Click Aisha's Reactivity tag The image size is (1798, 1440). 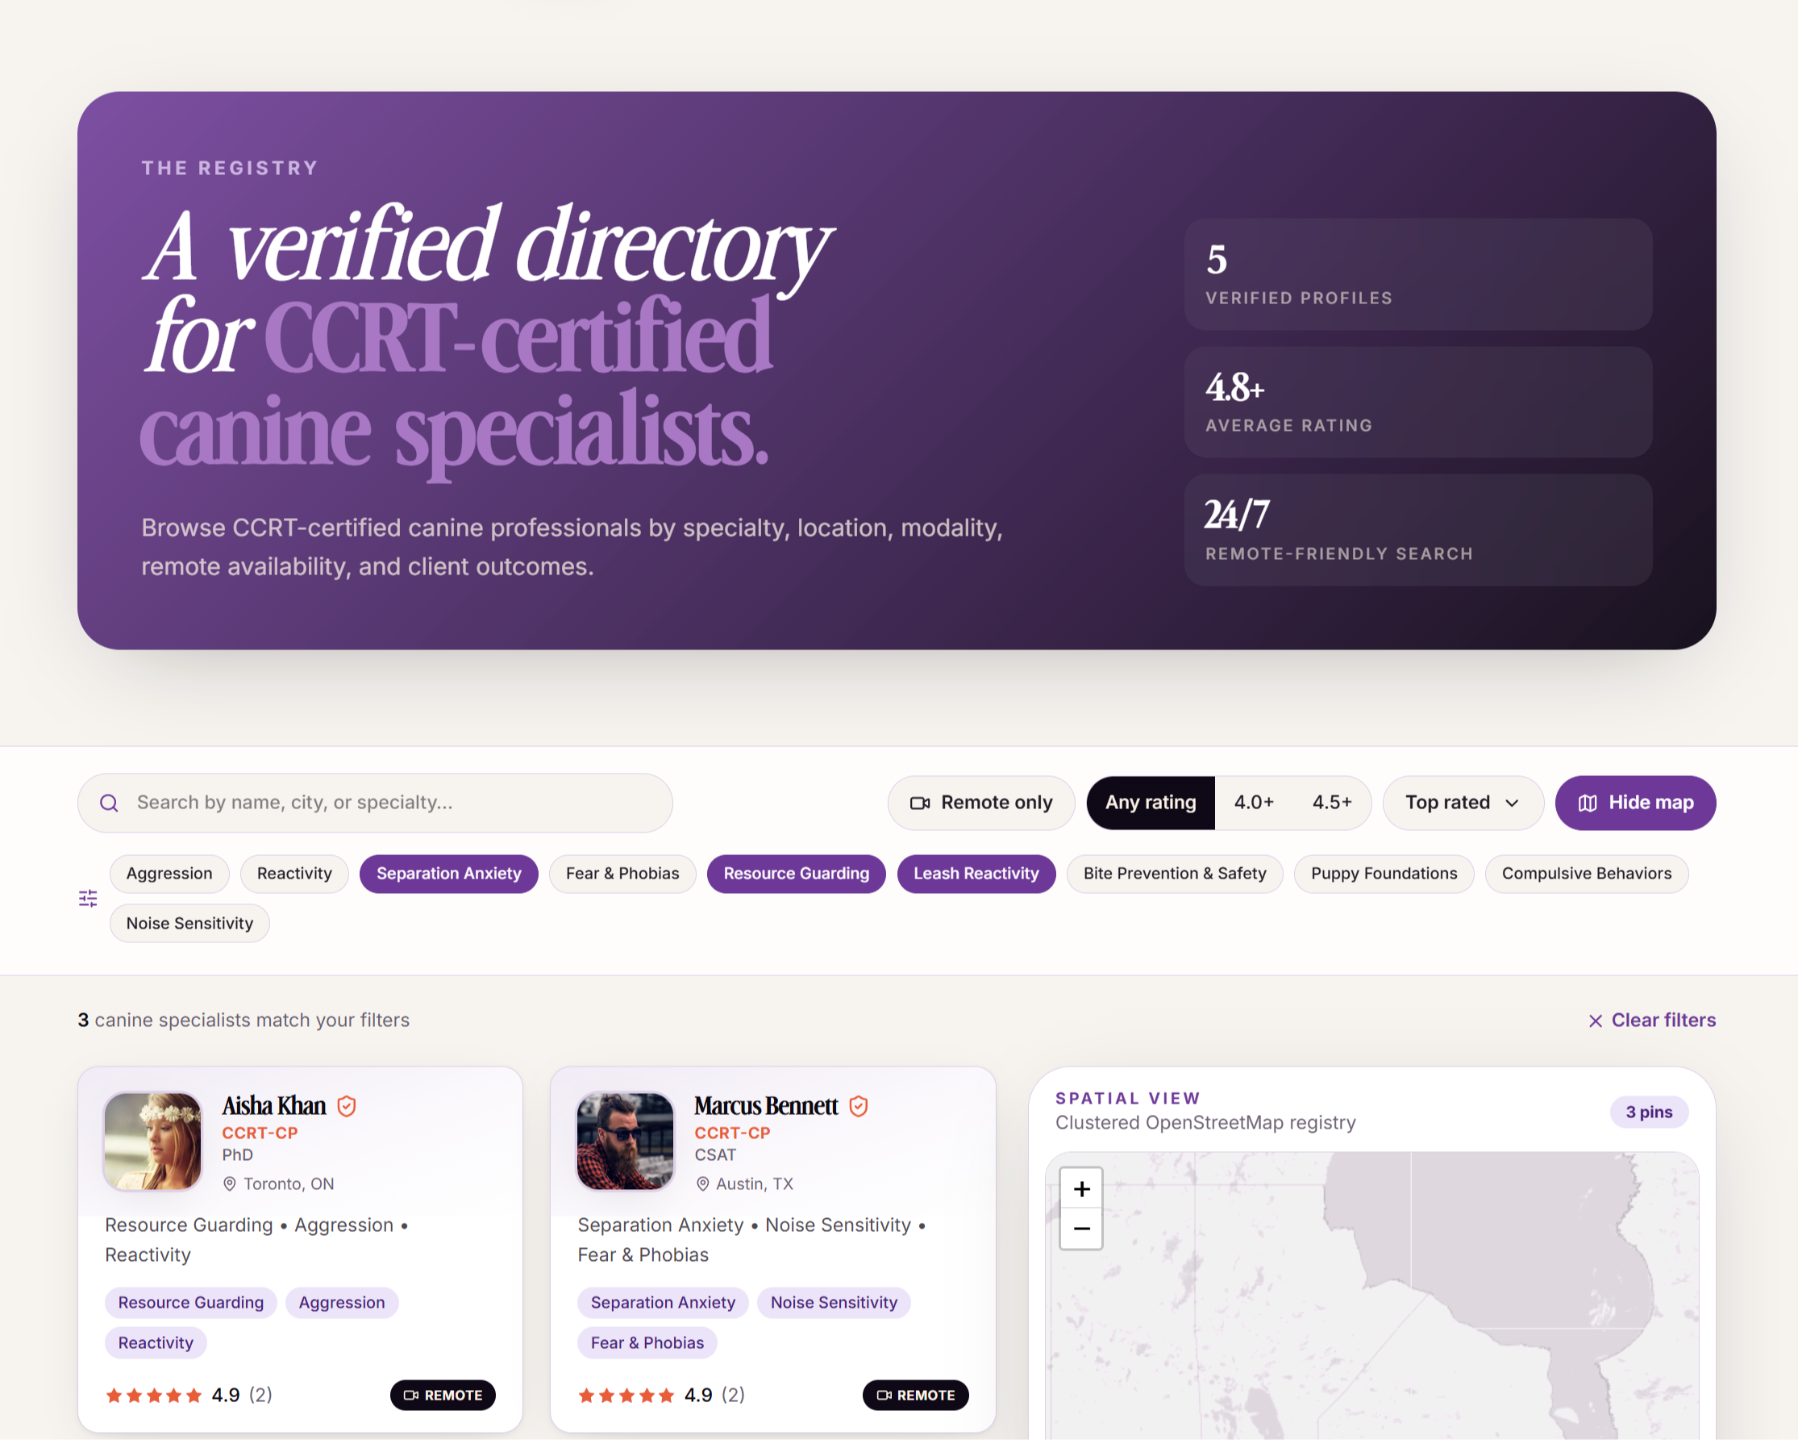click(156, 1343)
